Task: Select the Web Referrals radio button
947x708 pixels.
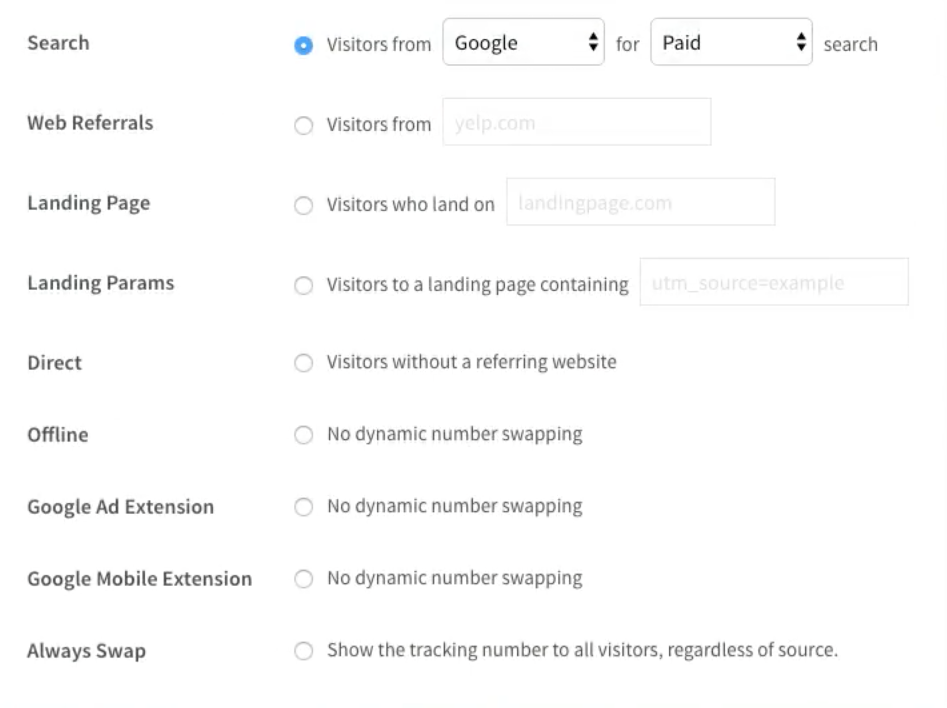Action: coord(303,126)
